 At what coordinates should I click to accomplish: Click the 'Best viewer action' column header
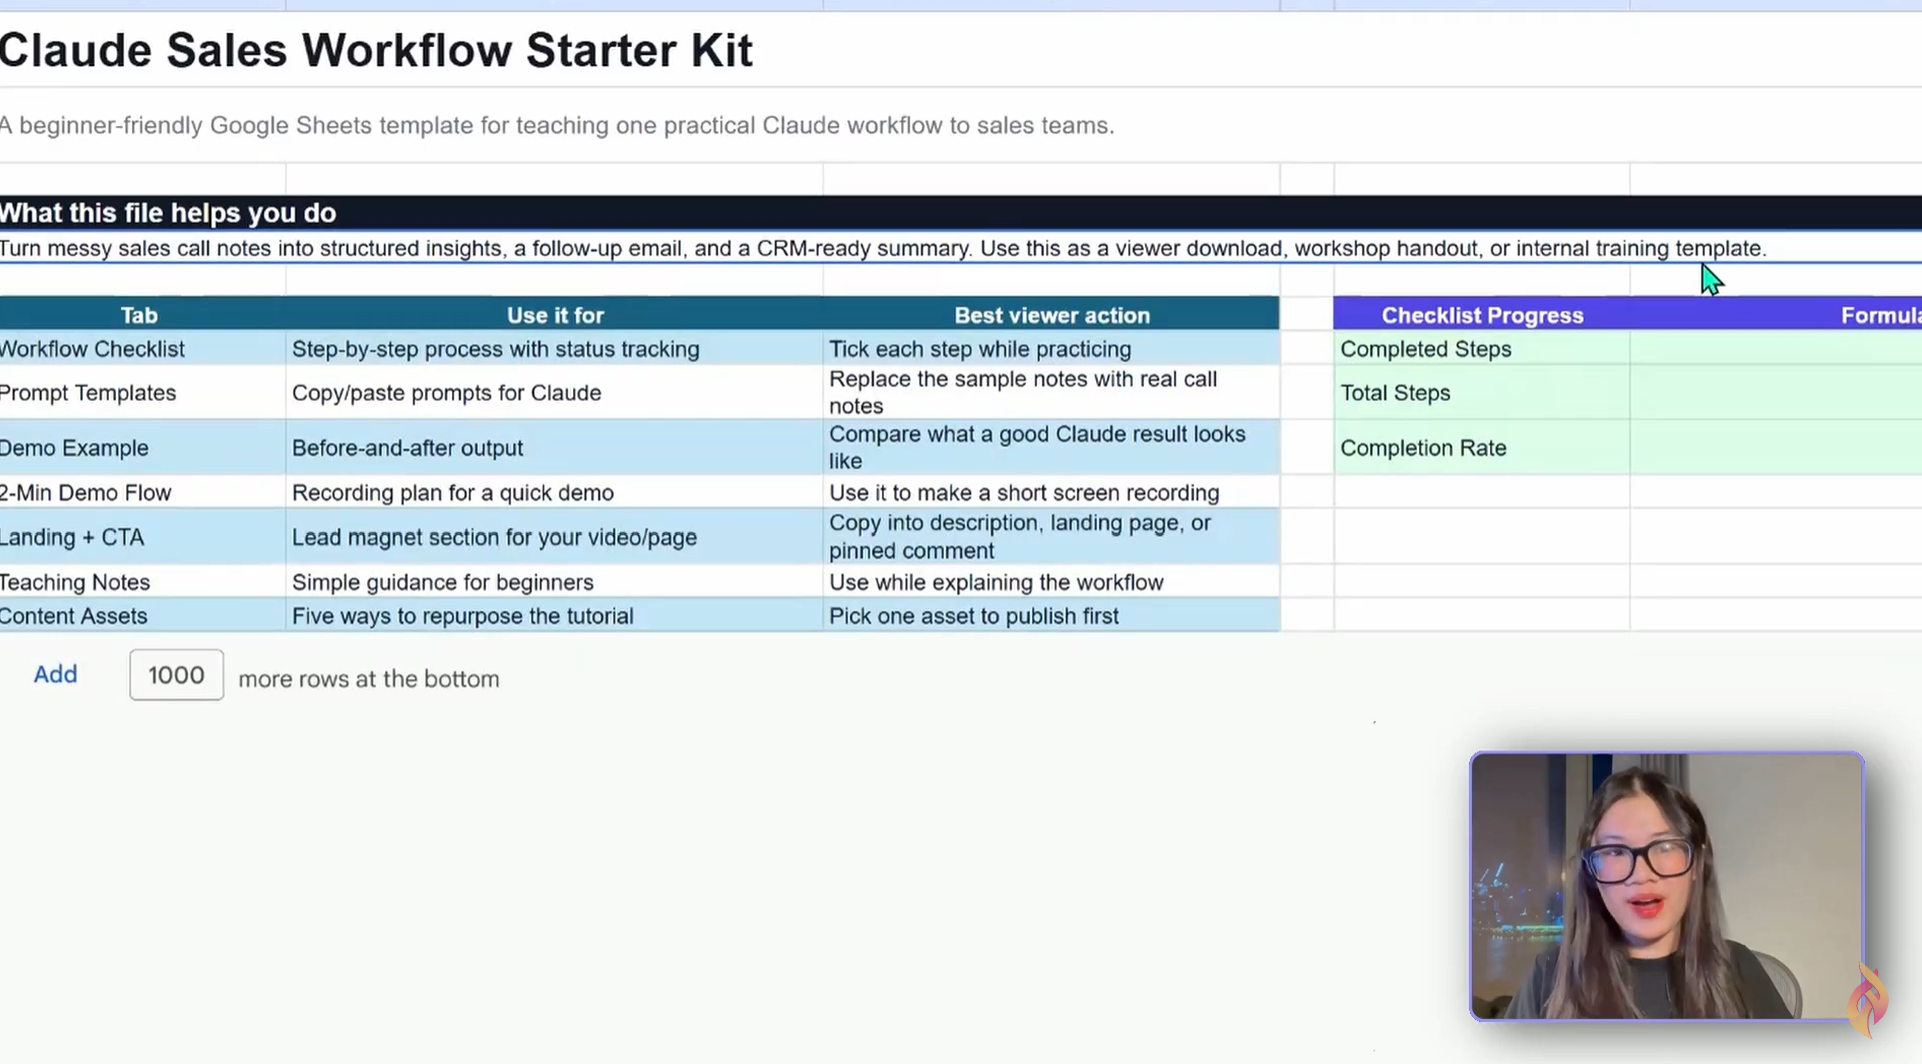tap(1052, 315)
